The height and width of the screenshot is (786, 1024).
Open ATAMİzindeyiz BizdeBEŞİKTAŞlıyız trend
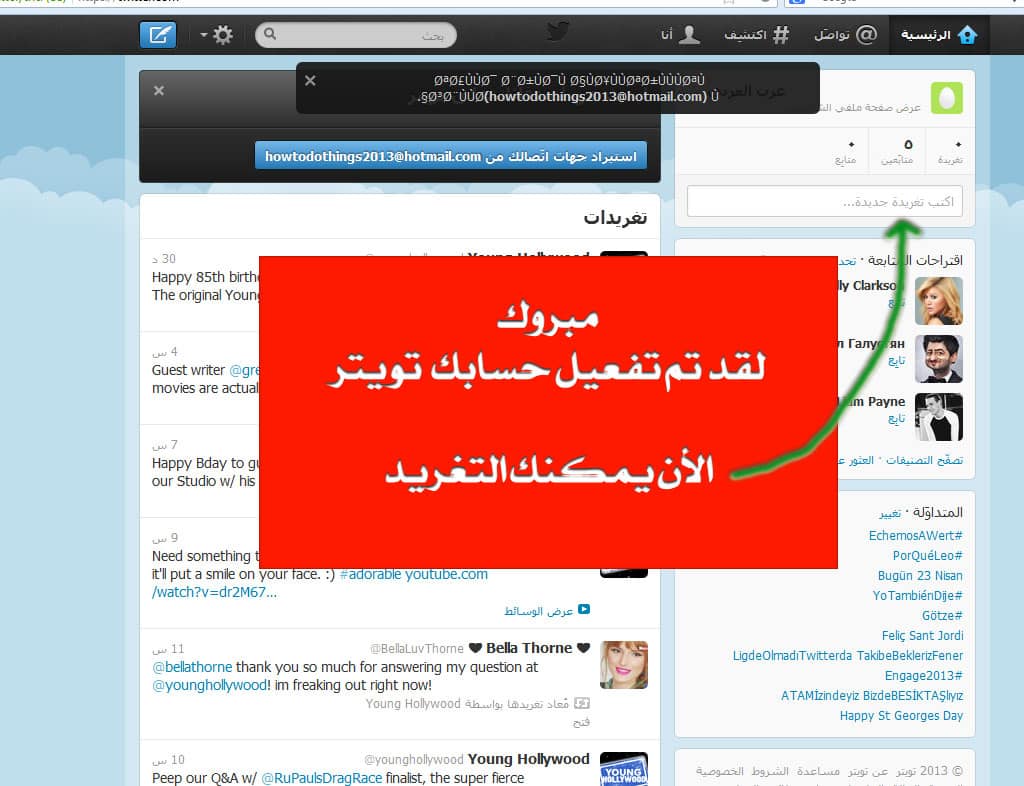[x=872, y=696]
